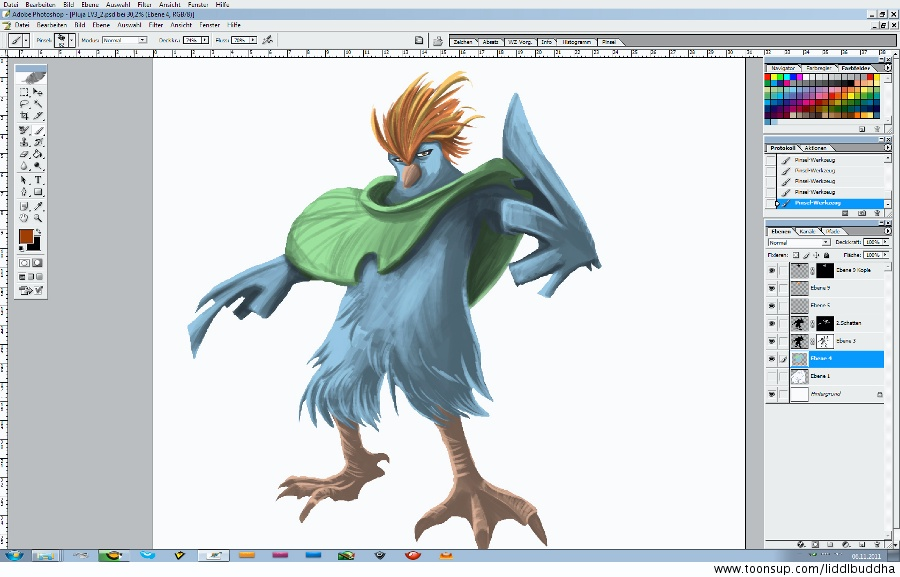
Task: Select the Rectangle shape tool
Action: [38, 192]
